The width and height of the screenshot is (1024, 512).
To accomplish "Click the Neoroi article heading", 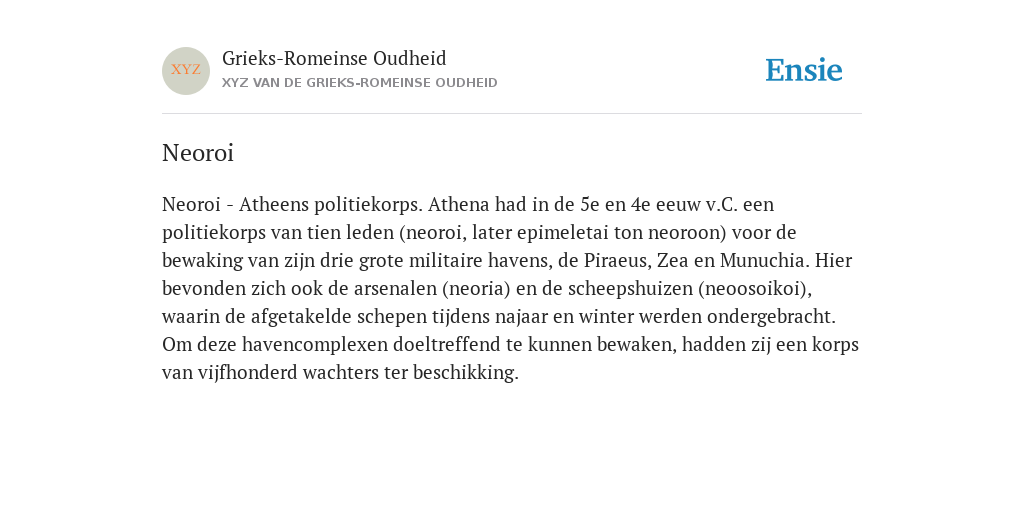I will point(198,153).
